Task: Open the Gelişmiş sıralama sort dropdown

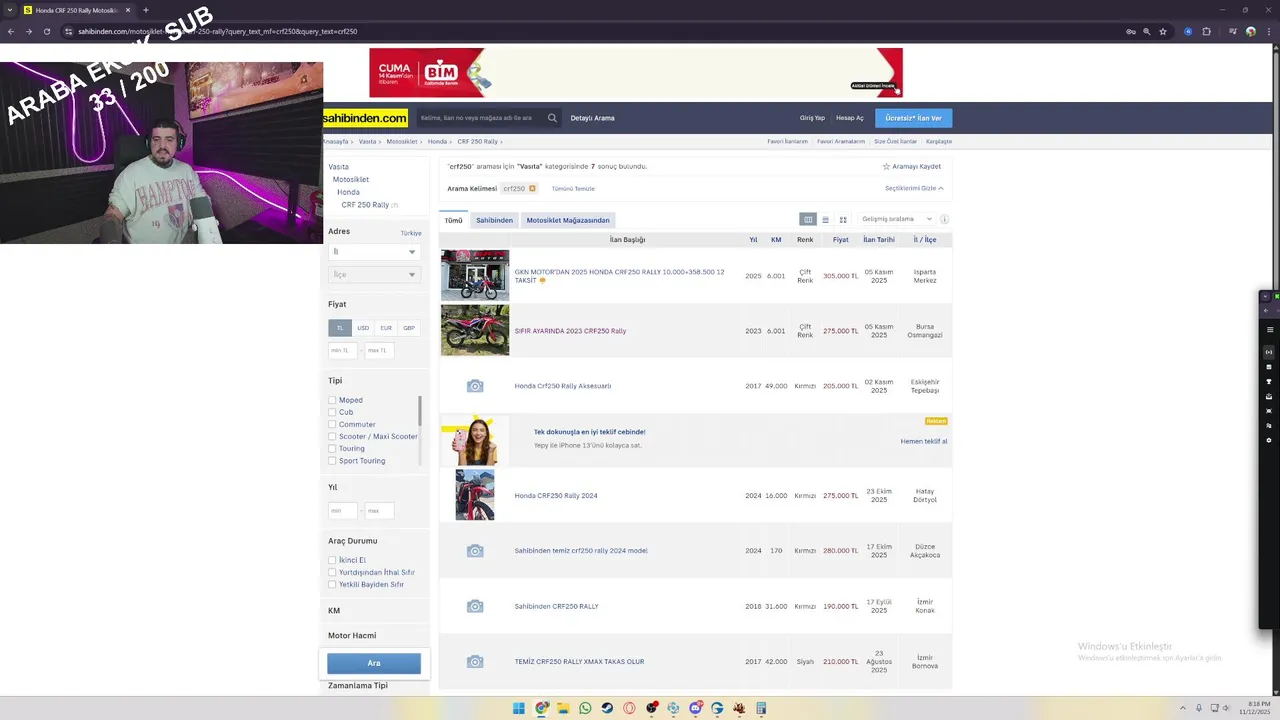Action: click(x=896, y=219)
